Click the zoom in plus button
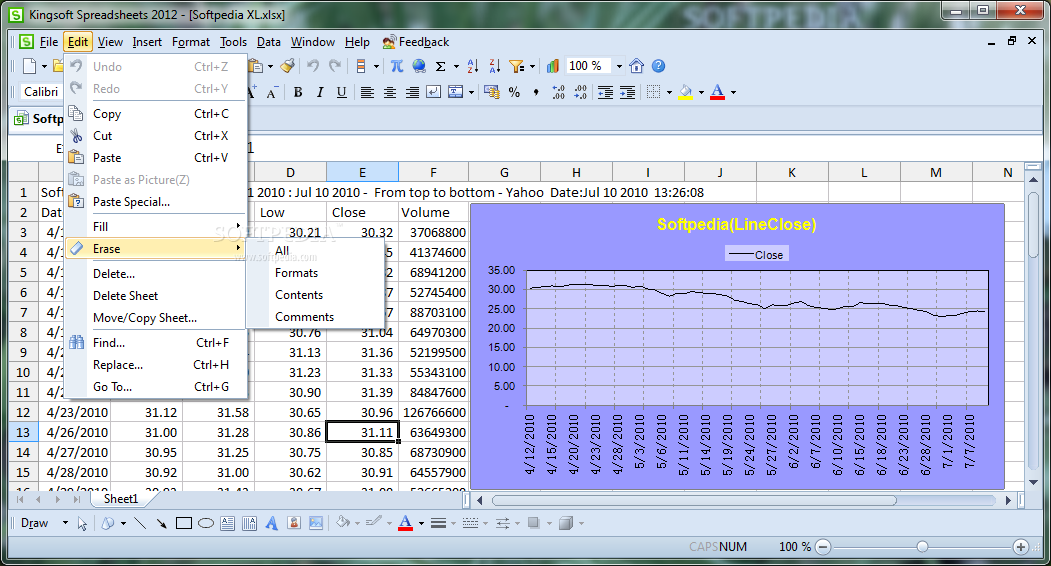The width and height of the screenshot is (1051, 566). point(1021,547)
